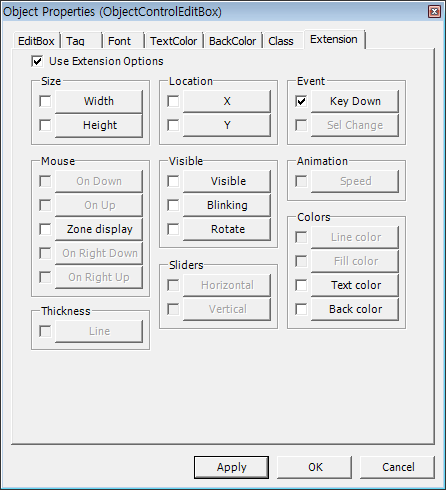Viewport: 446px width, 490px height.
Task: Uncheck Use Extension Options checkbox
Action: pyautogui.click(x=37, y=61)
